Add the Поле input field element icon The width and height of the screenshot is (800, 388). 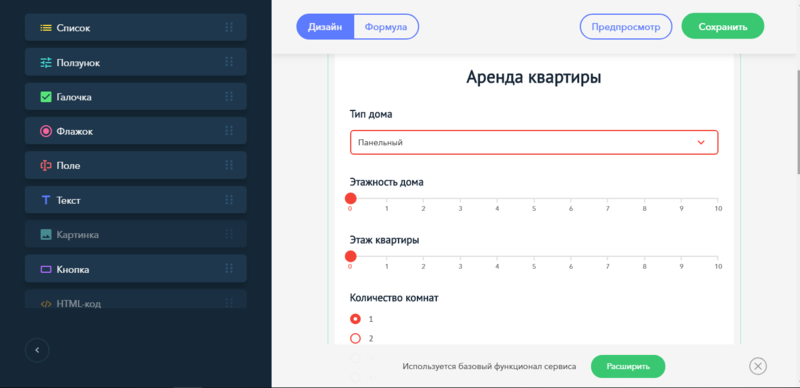point(46,166)
